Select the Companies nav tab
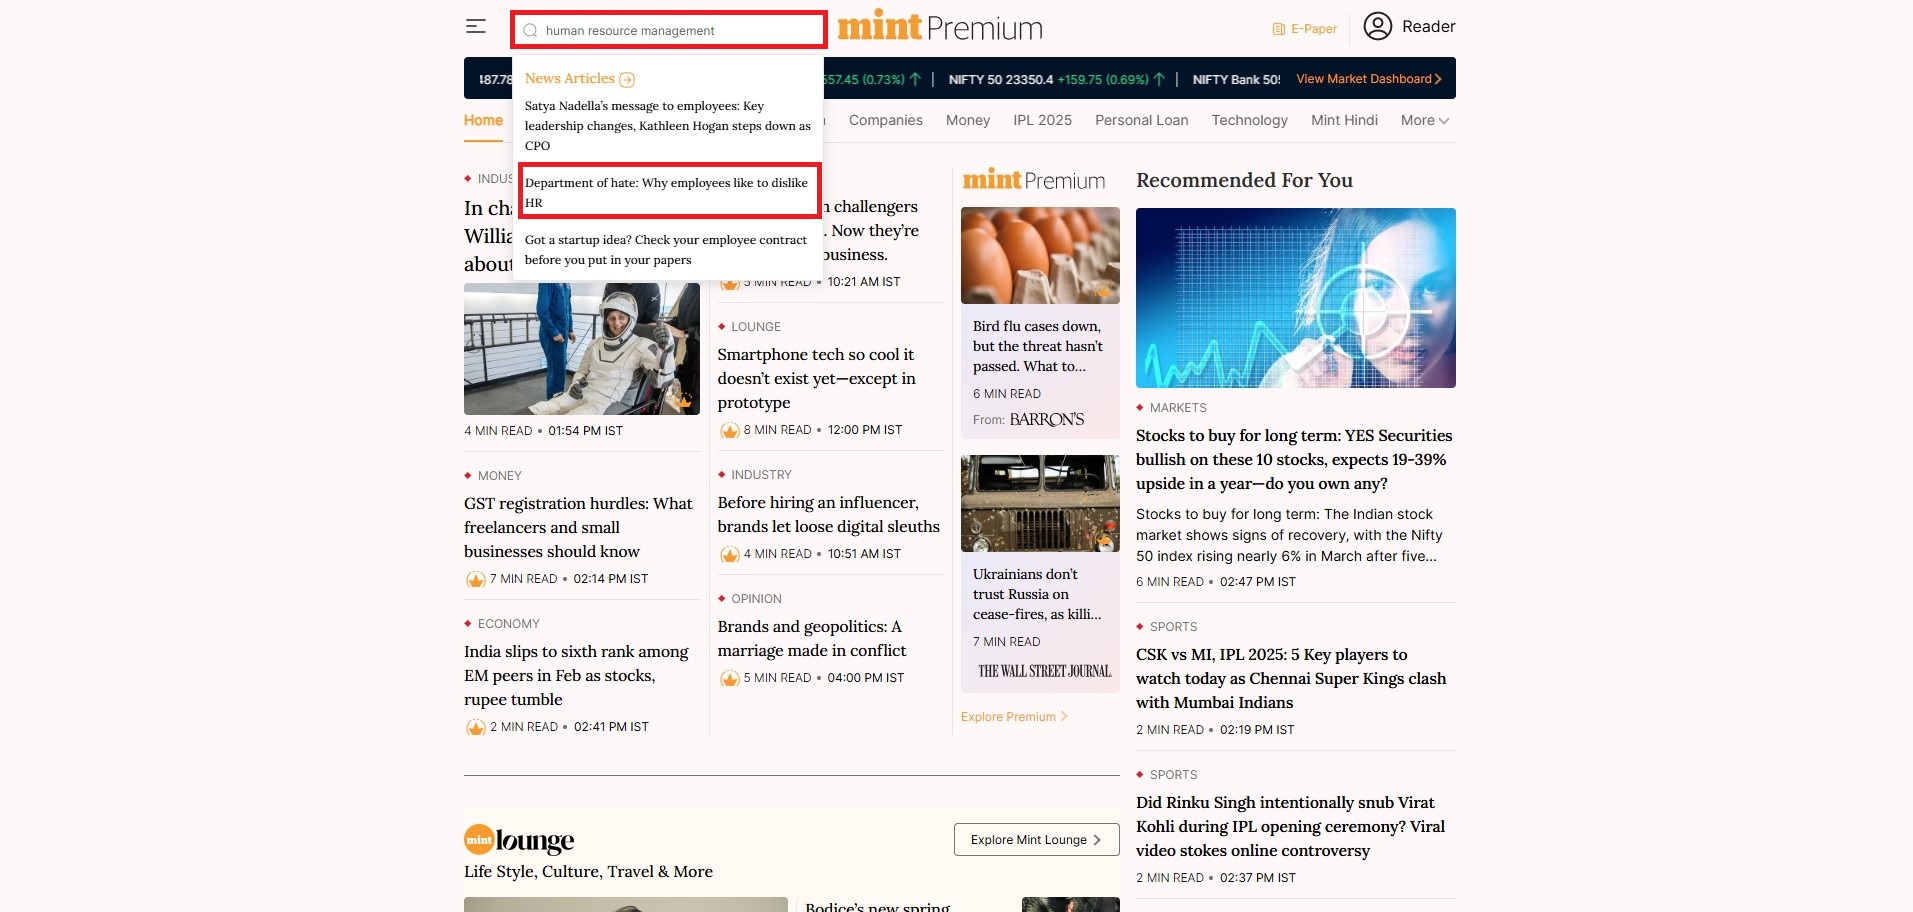 tap(885, 120)
